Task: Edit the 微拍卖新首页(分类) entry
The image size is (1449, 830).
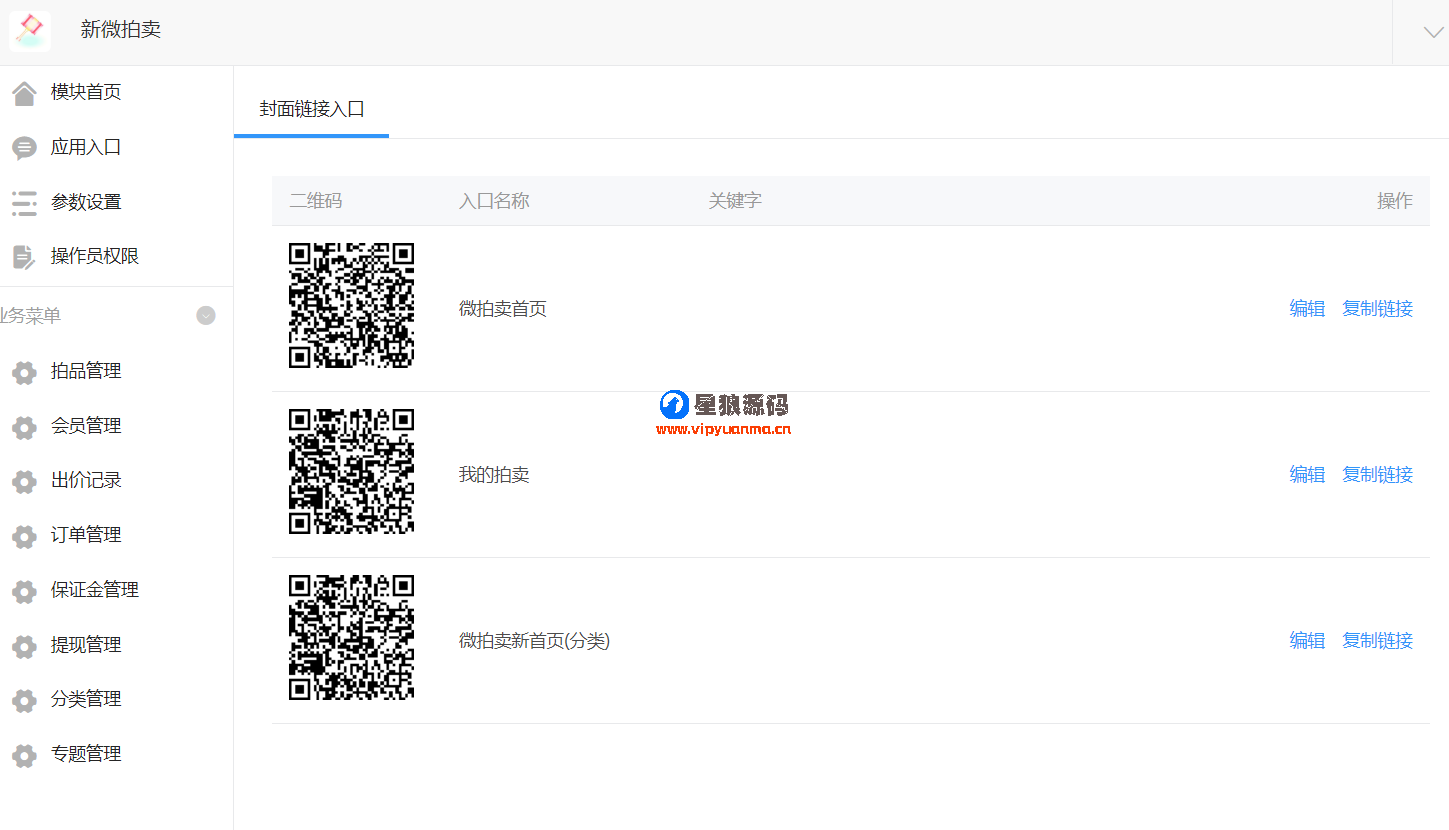Action: pyautogui.click(x=1307, y=641)
